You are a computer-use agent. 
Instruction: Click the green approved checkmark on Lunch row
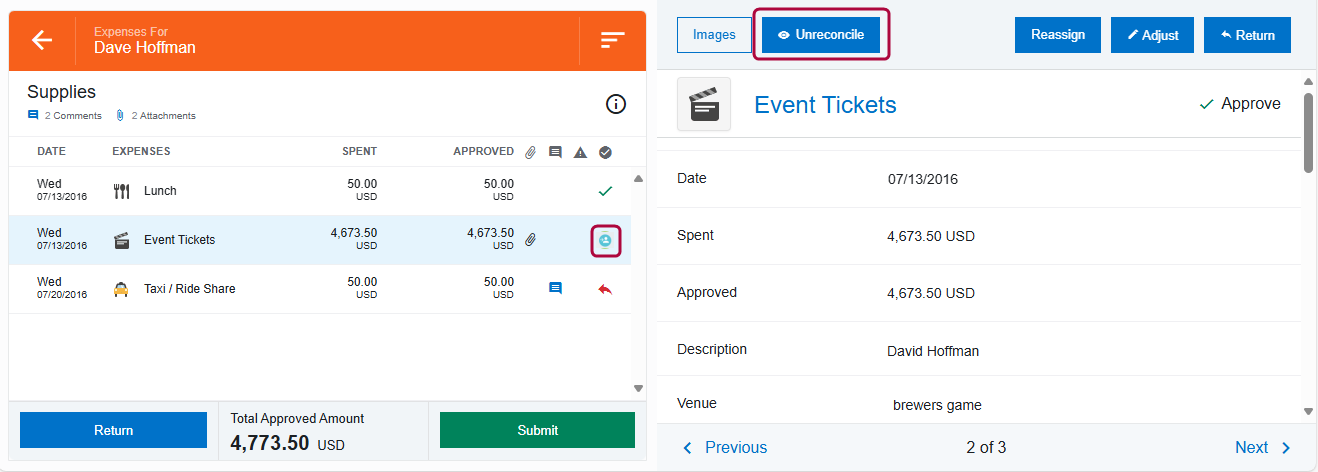pyautogui.click(x=605, y=191)
